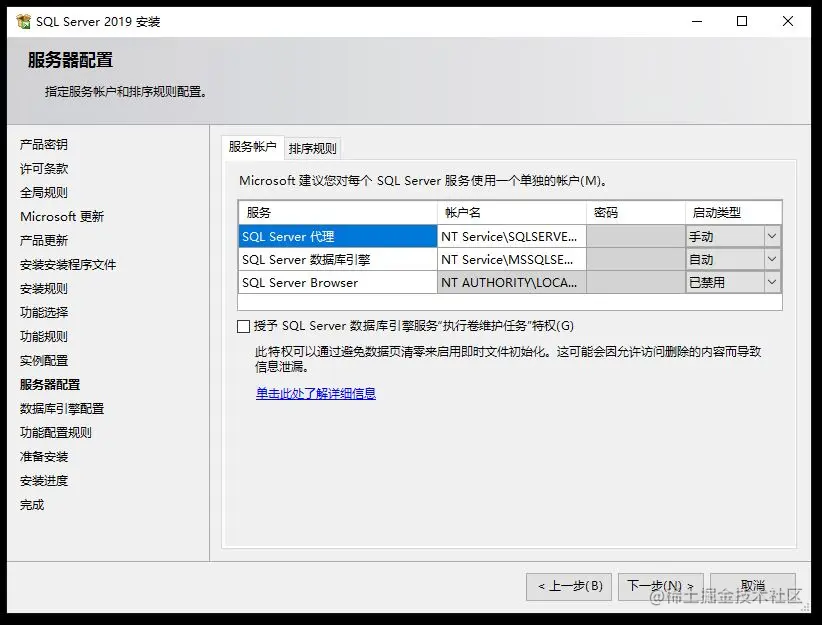
Task: Select 产品密钥 step in sidebar
Action: click(44, 145)
